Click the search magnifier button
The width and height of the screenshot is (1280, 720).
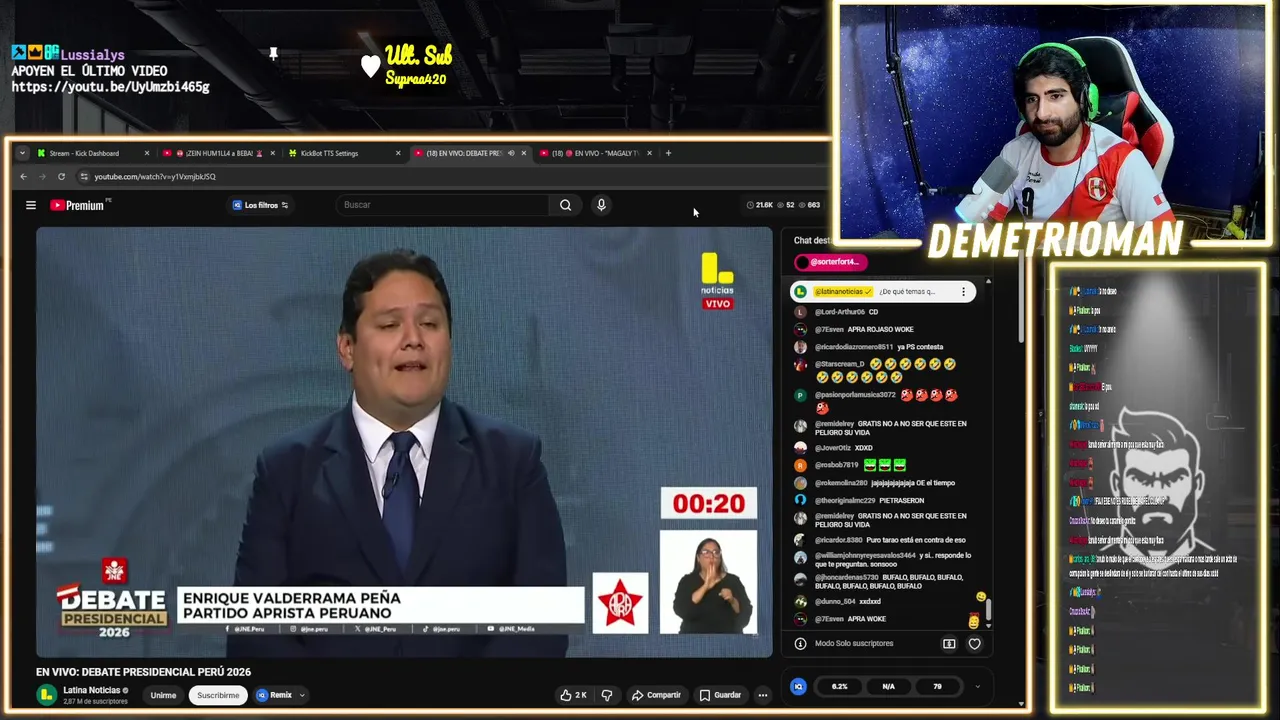[x=565, y=205]
